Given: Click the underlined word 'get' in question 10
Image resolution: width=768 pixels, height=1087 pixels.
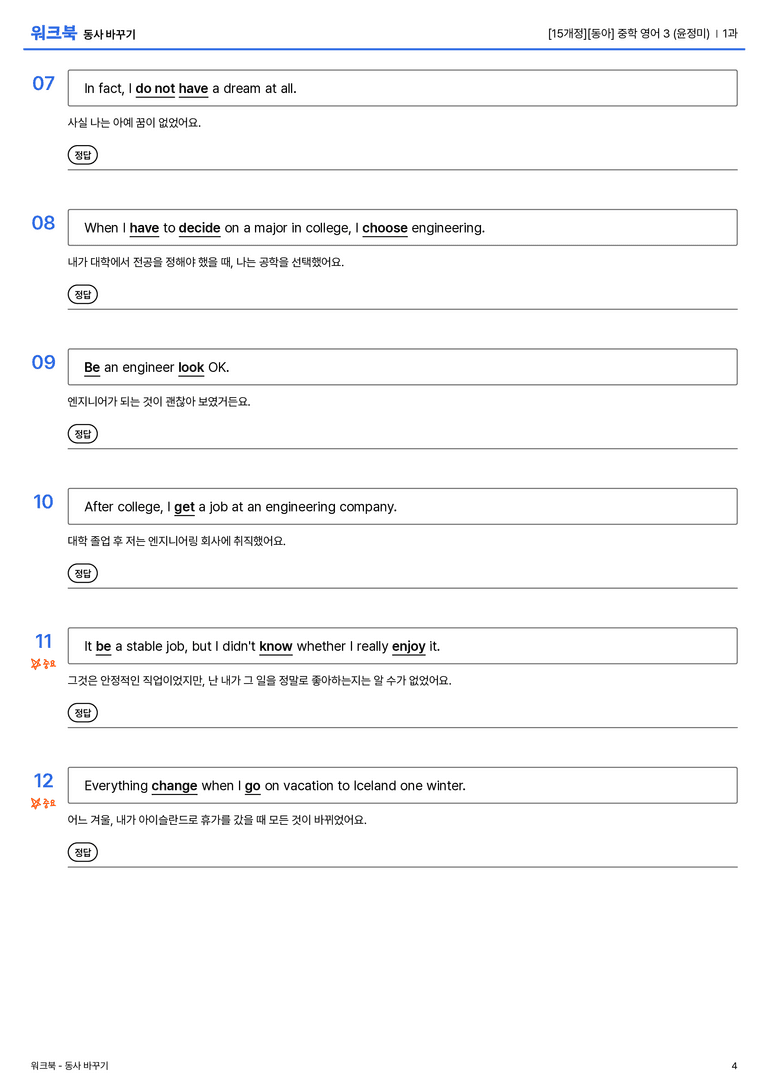Looking at the screenshot, I should [184, 507].
